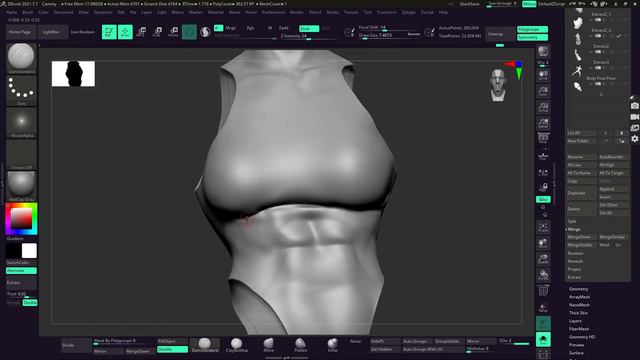This screenshot has width=640, height=360.
Task: Open the Preferences menu
Action: (273, 12)
